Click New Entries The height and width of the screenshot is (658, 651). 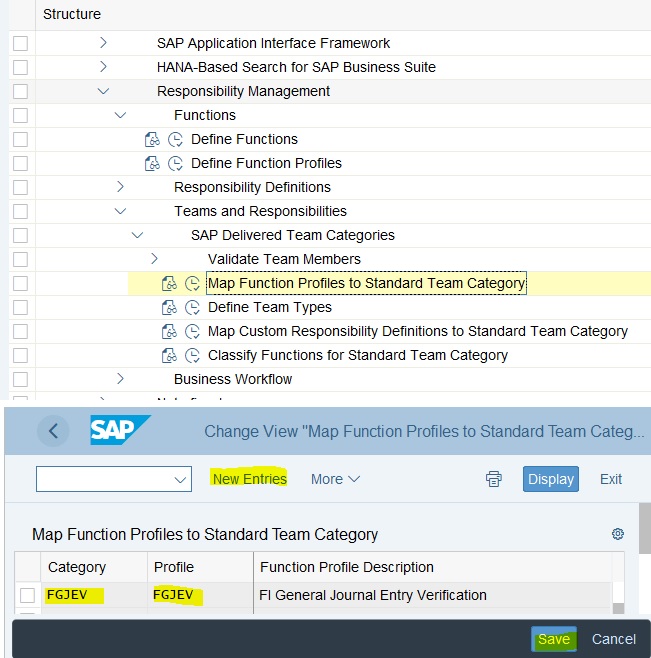[249, 479]
